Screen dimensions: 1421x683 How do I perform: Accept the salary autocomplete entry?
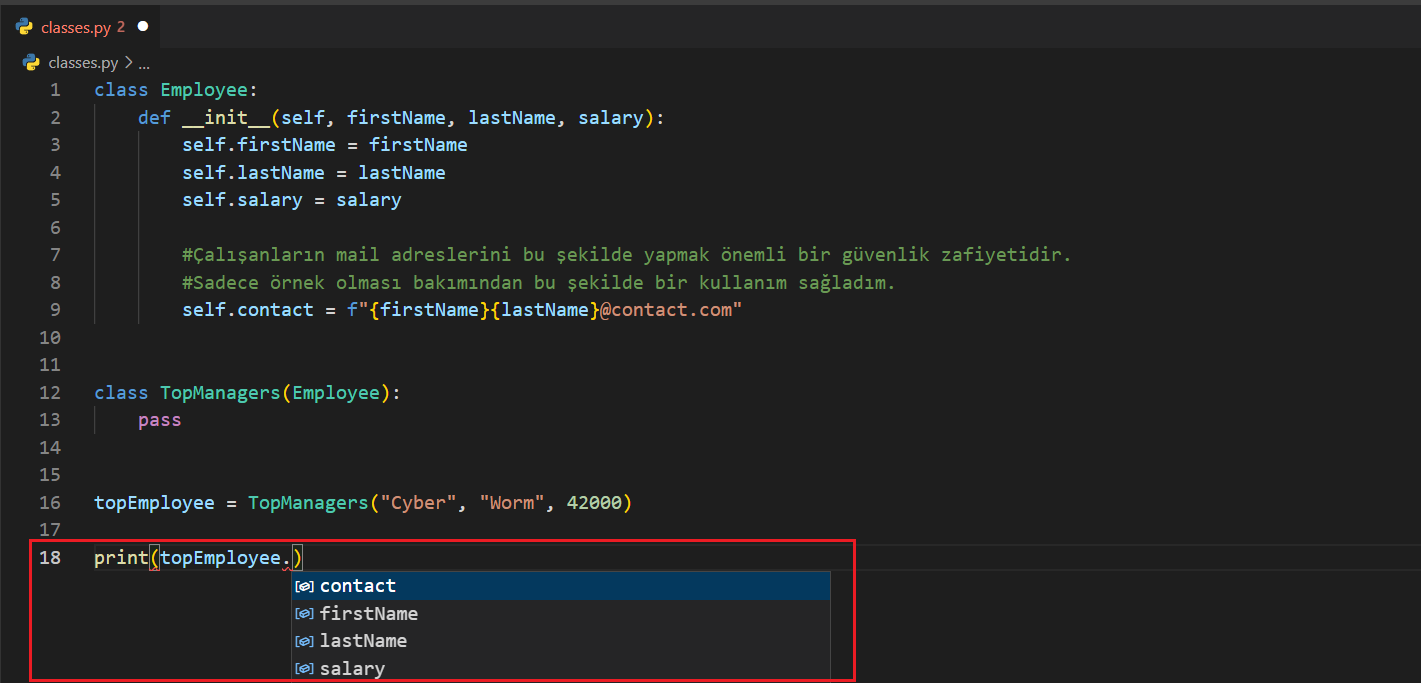pyautogui.click(x=352, y=669)
